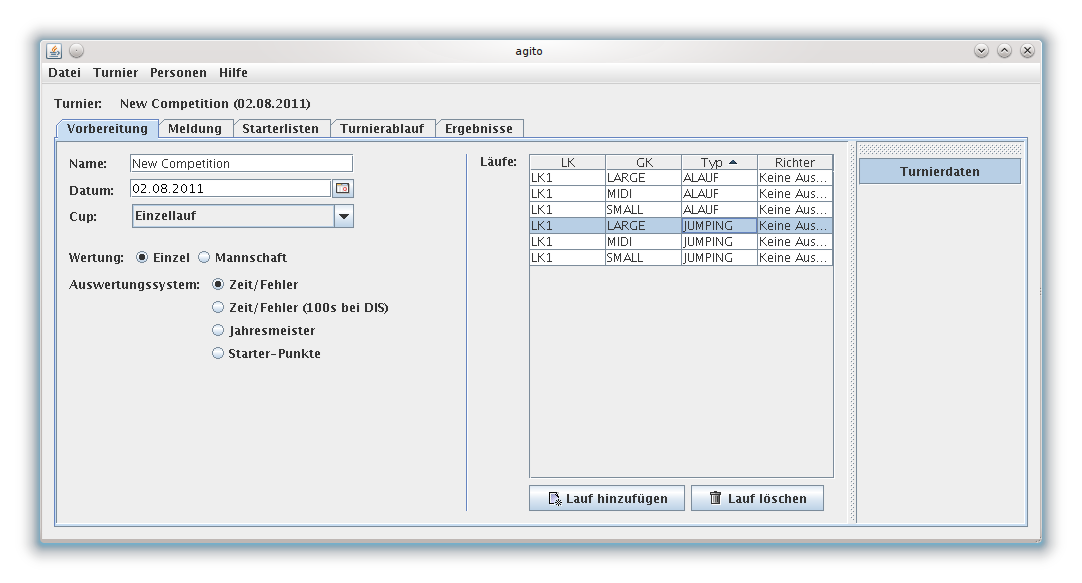Switch to the Starterlisten tab

[x=280, y=129]
